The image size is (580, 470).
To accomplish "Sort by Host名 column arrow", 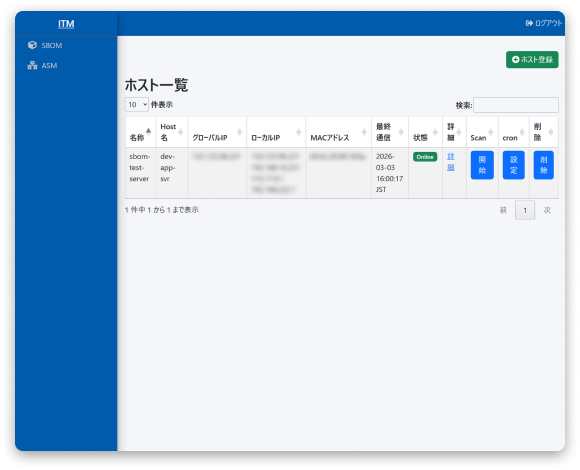I will pos(181,132).
